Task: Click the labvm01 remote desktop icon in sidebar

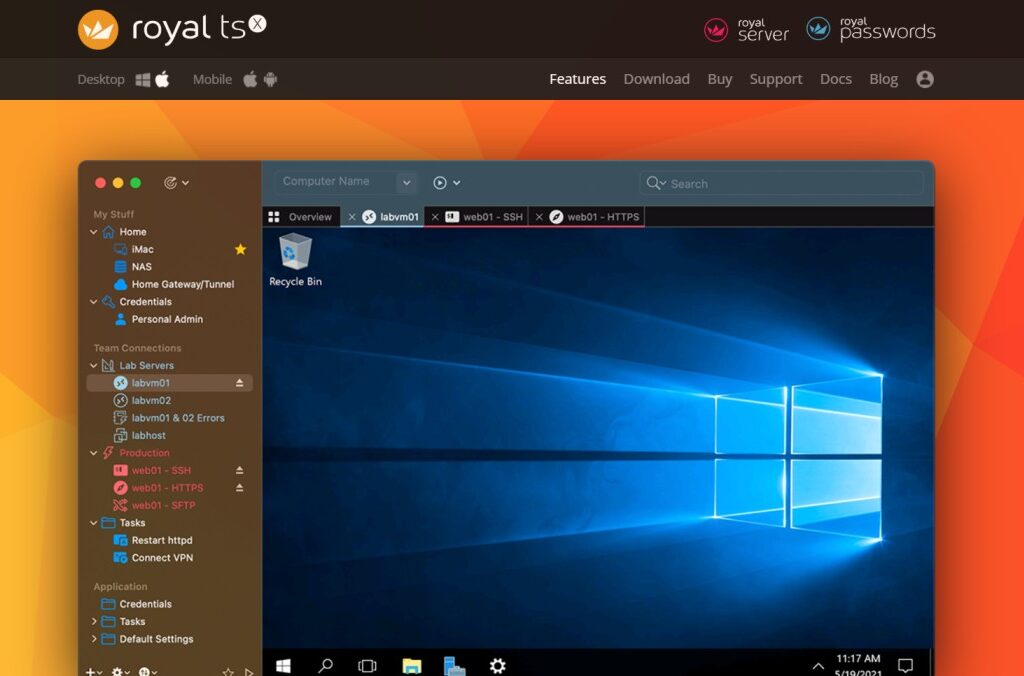Action: click(120, 383)
